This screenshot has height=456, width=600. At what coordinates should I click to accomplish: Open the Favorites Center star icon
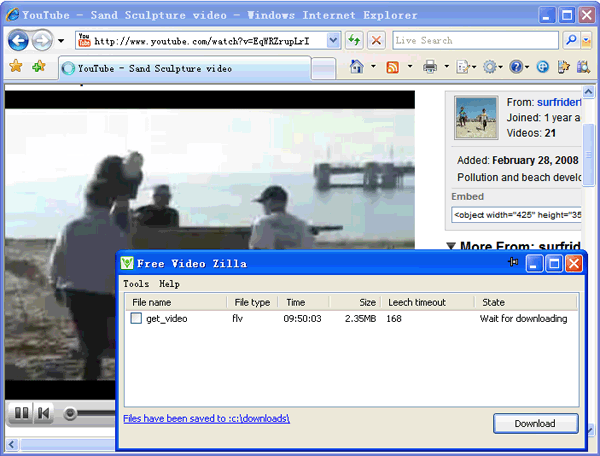point(16,67)
